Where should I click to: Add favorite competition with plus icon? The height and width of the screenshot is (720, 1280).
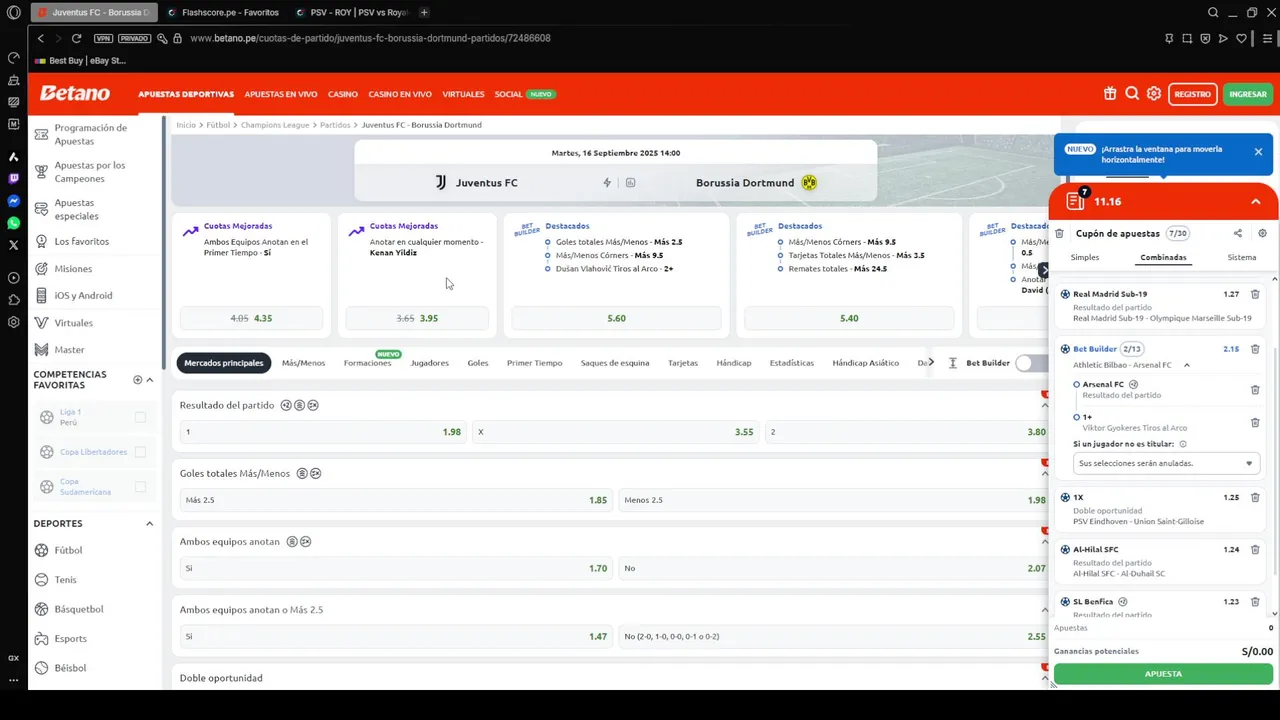[138, 380]
